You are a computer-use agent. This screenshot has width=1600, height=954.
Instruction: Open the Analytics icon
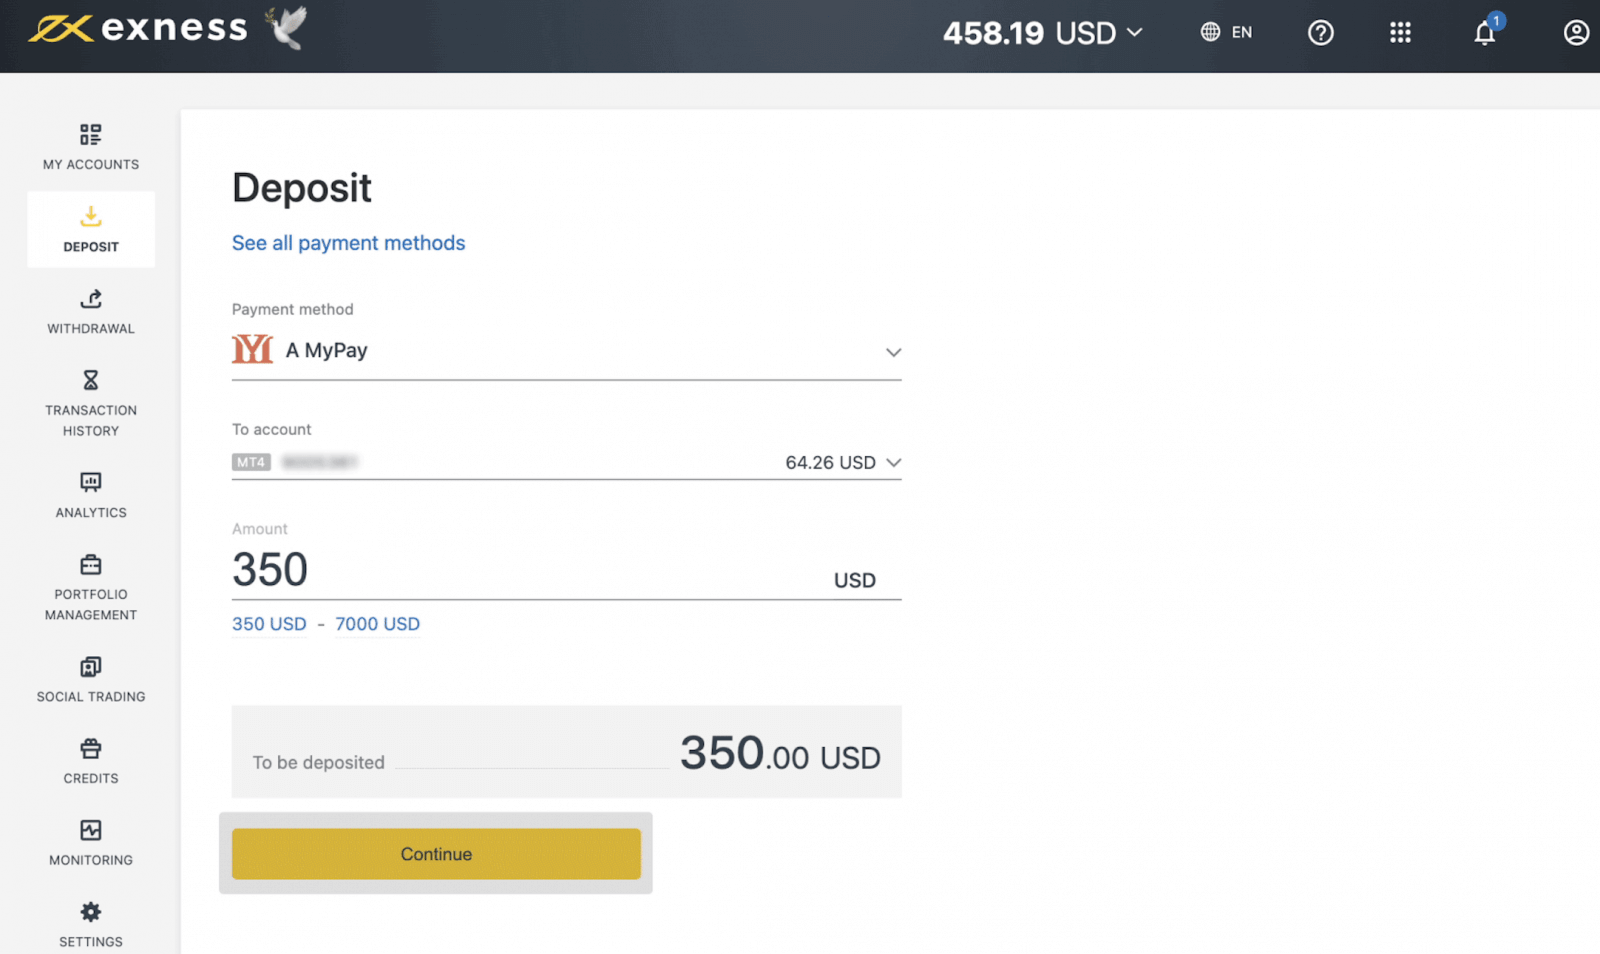click(x=91, y=482)
